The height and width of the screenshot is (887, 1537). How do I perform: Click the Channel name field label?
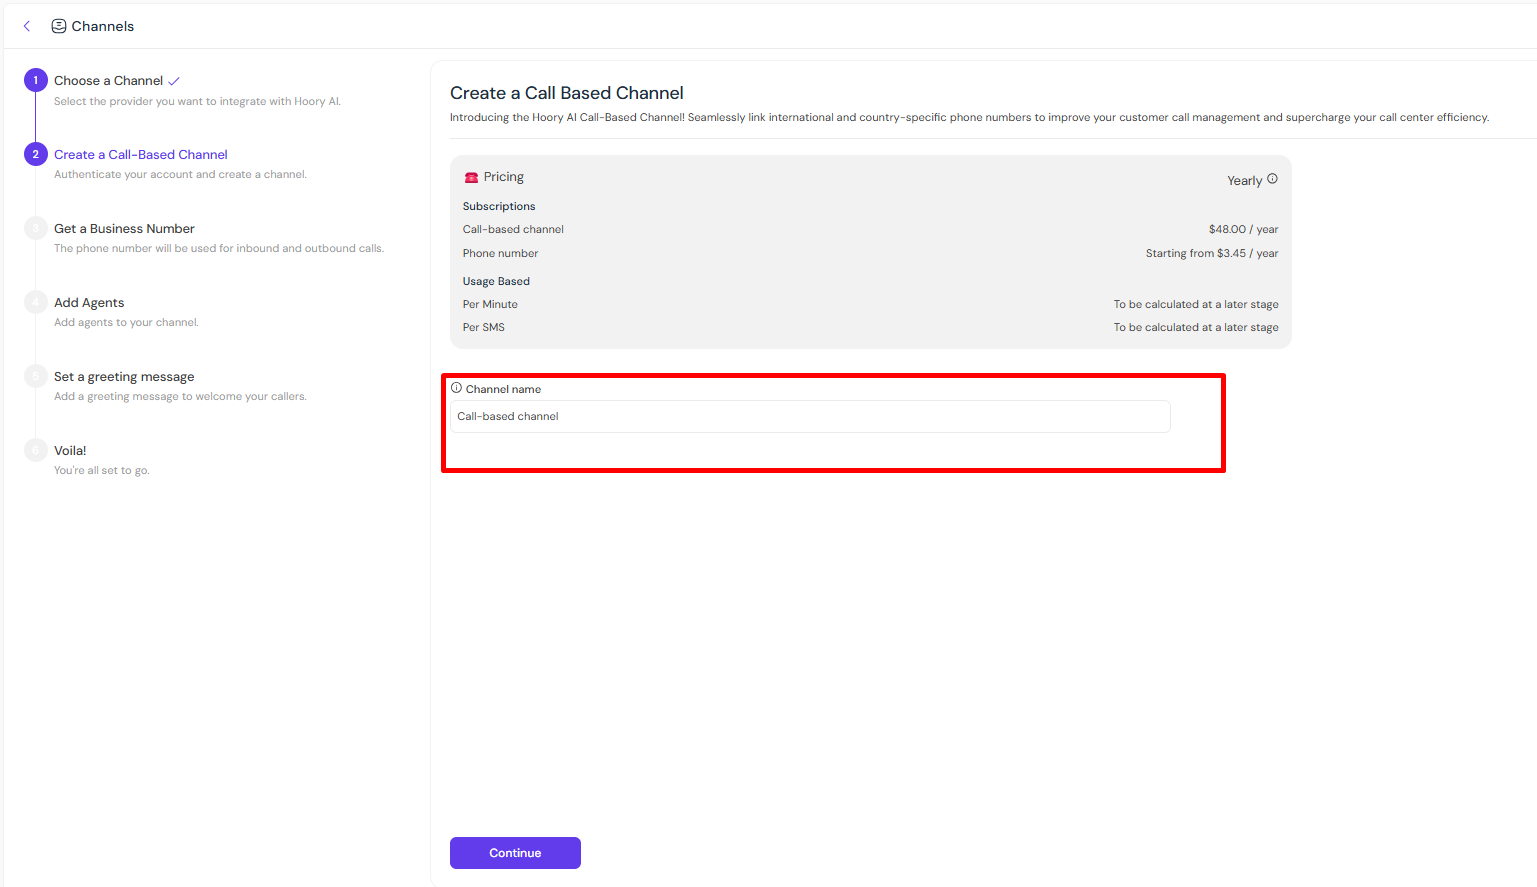[503, 389]
